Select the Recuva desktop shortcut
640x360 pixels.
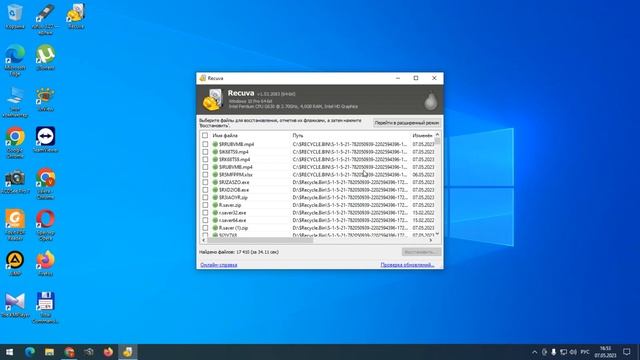click(76, 16)
